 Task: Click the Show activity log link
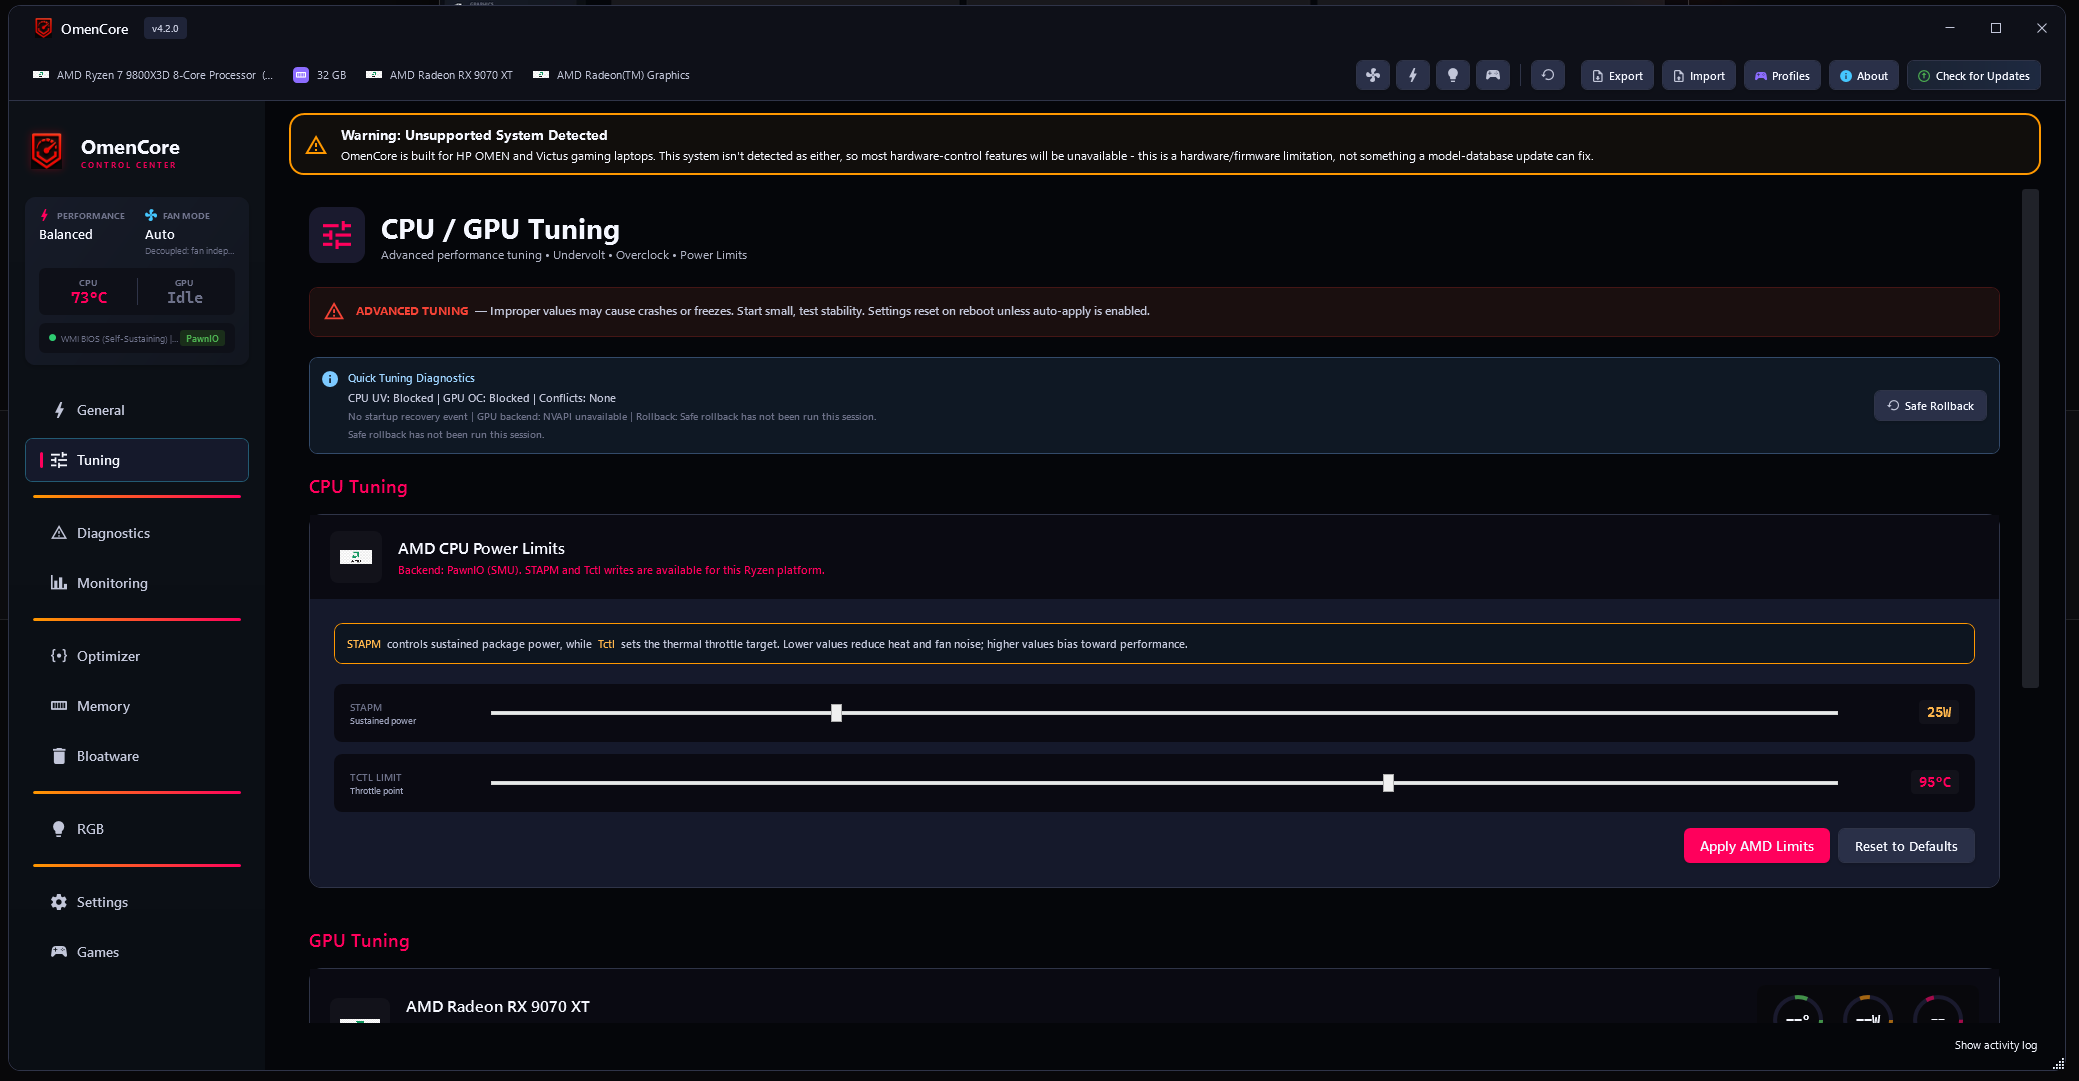[1995, 1045]
